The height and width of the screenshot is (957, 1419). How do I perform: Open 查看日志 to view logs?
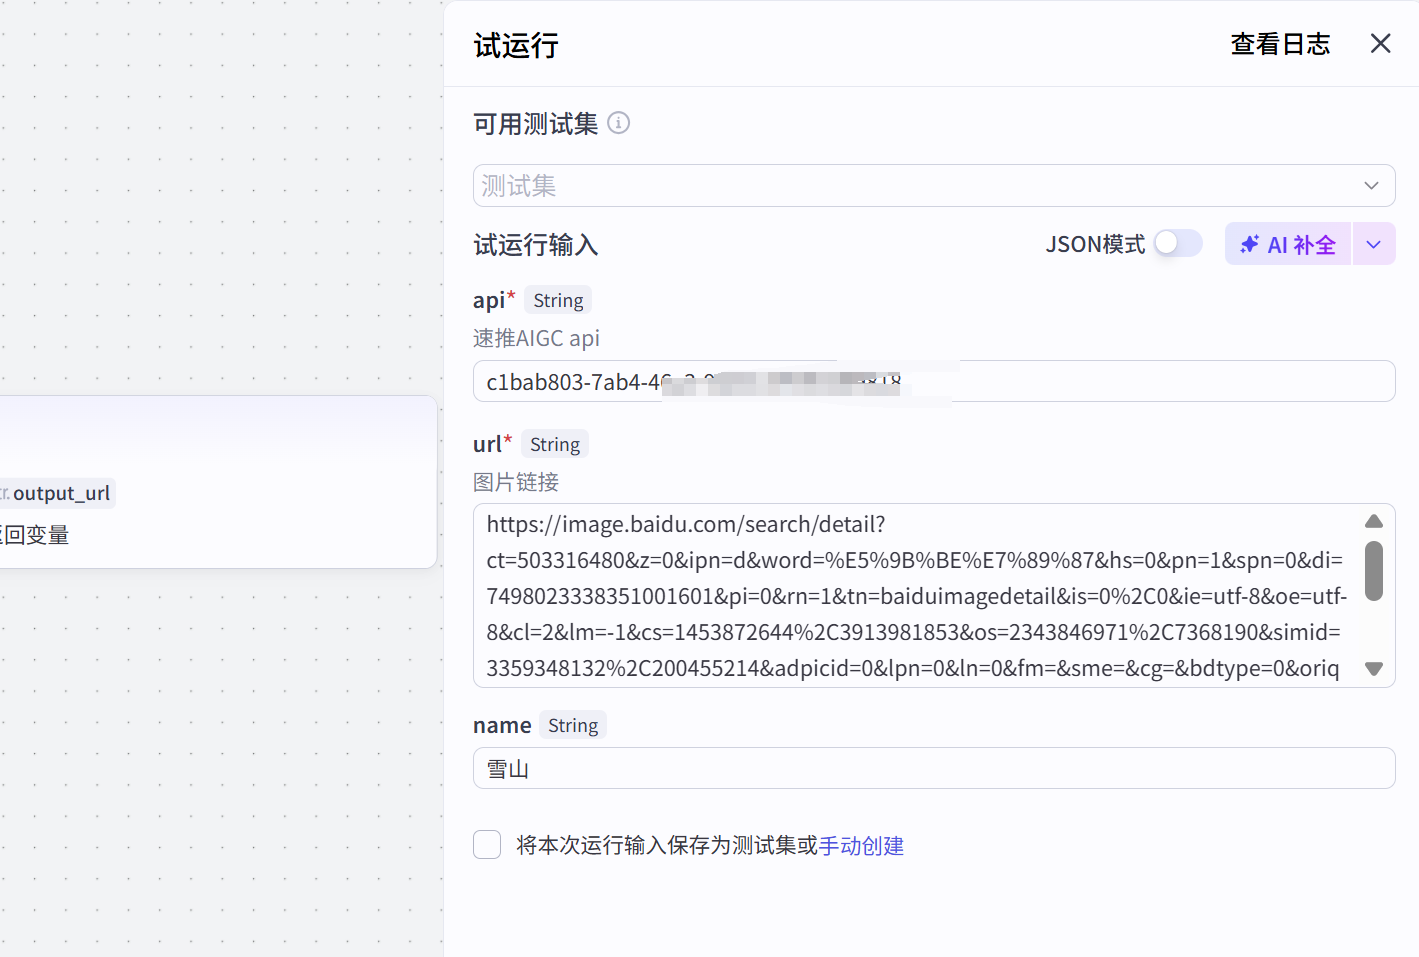click(x=1280, y=44)
